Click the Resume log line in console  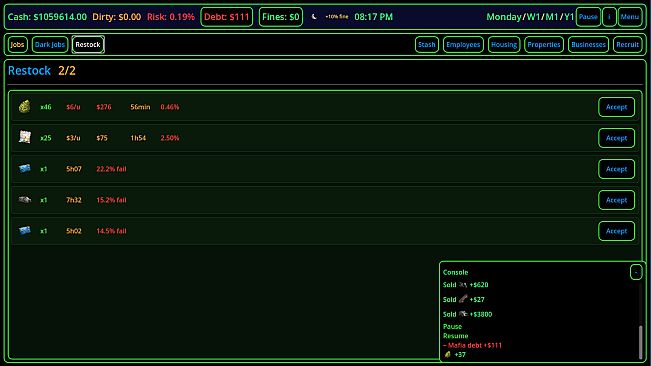(455, 336)
